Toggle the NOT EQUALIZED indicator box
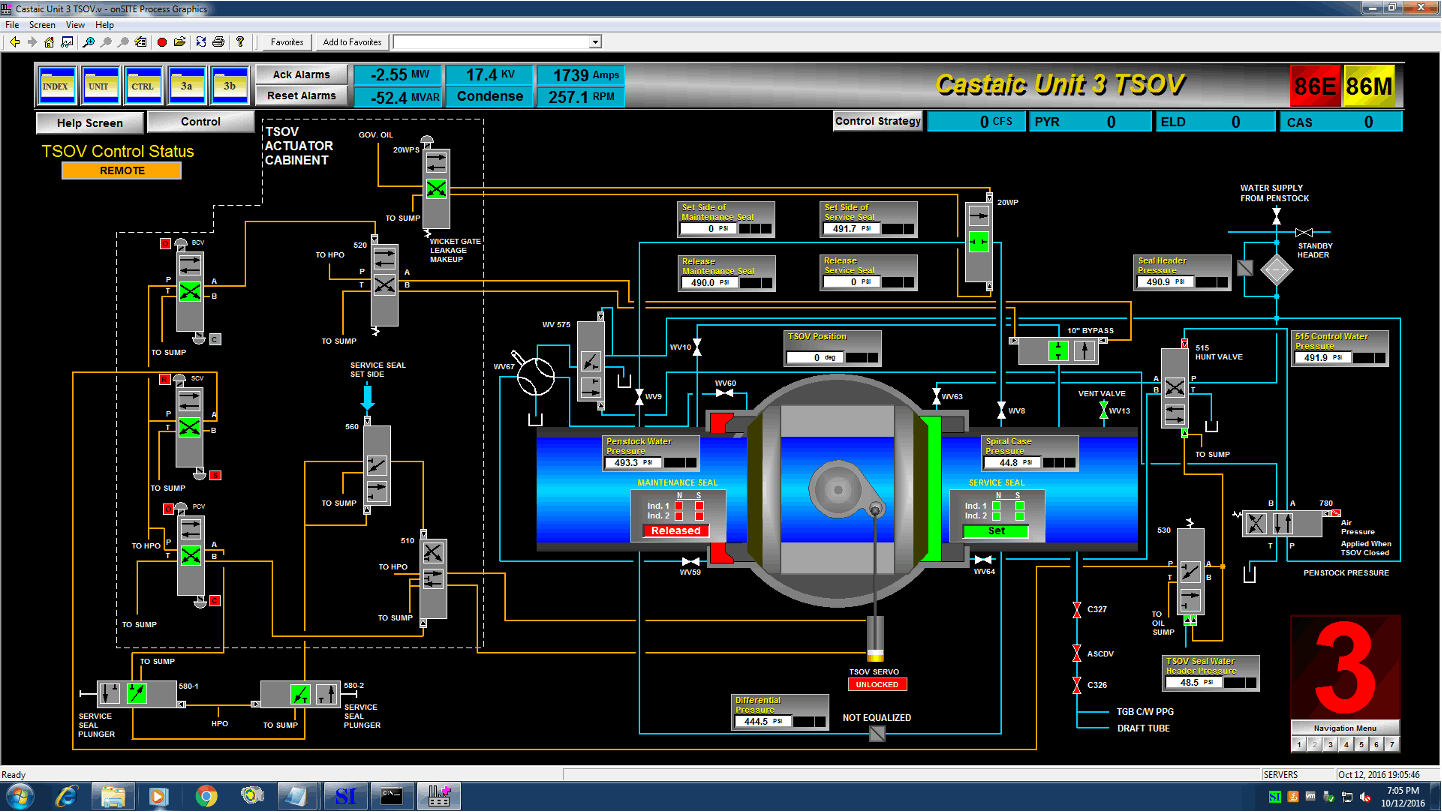The image size is (1442, 812). 877,735
